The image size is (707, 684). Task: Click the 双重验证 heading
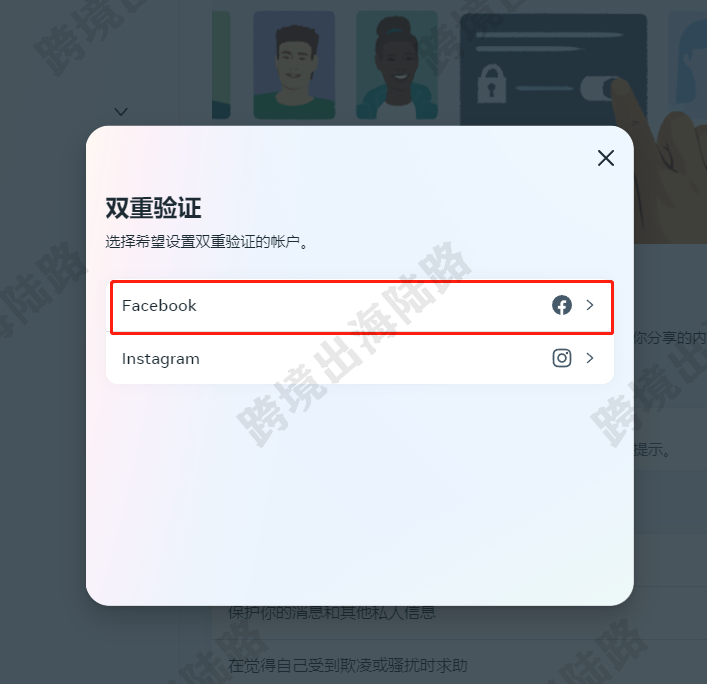pyautogui.click(x=153, y=208)
